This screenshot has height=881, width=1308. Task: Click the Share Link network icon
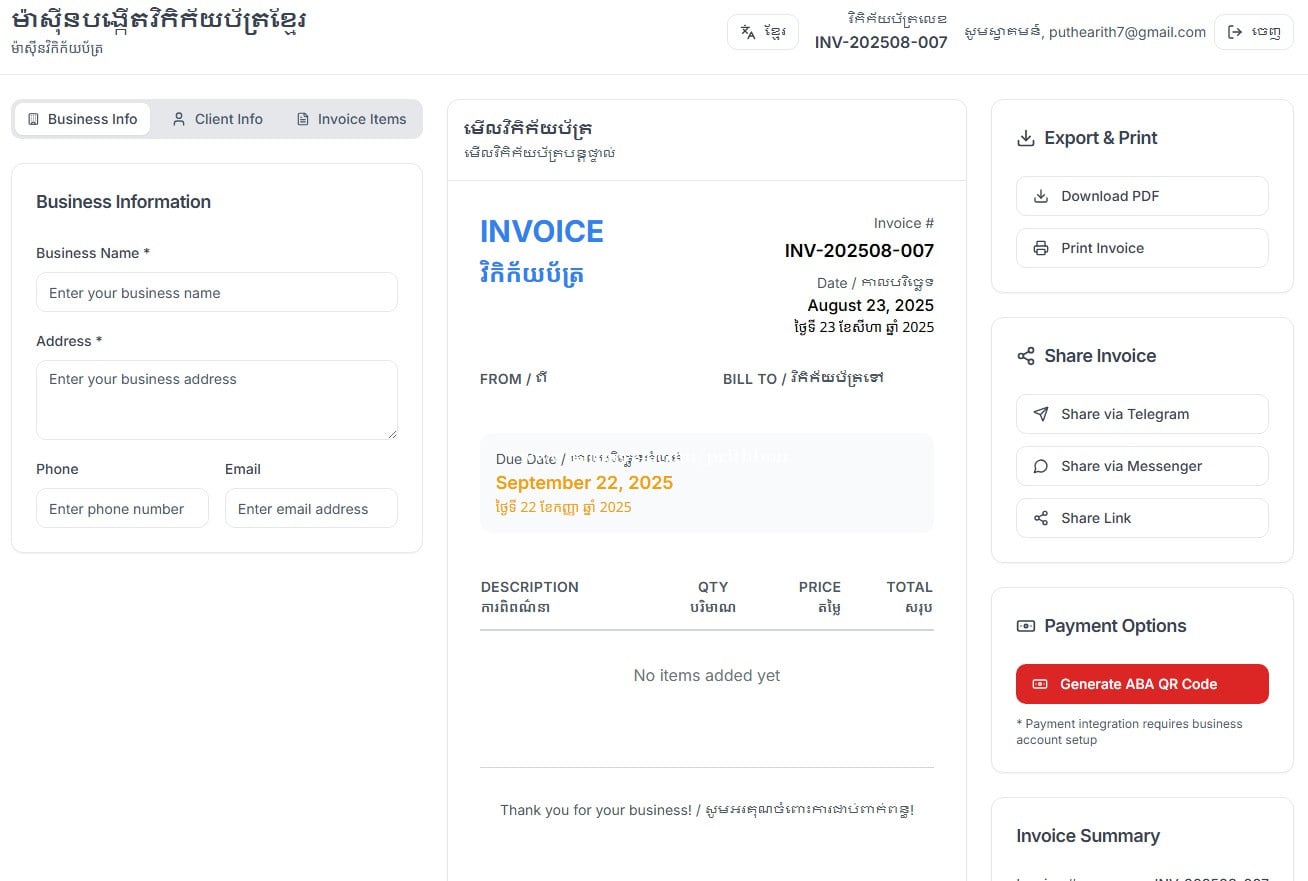(x=1041, y=518)
